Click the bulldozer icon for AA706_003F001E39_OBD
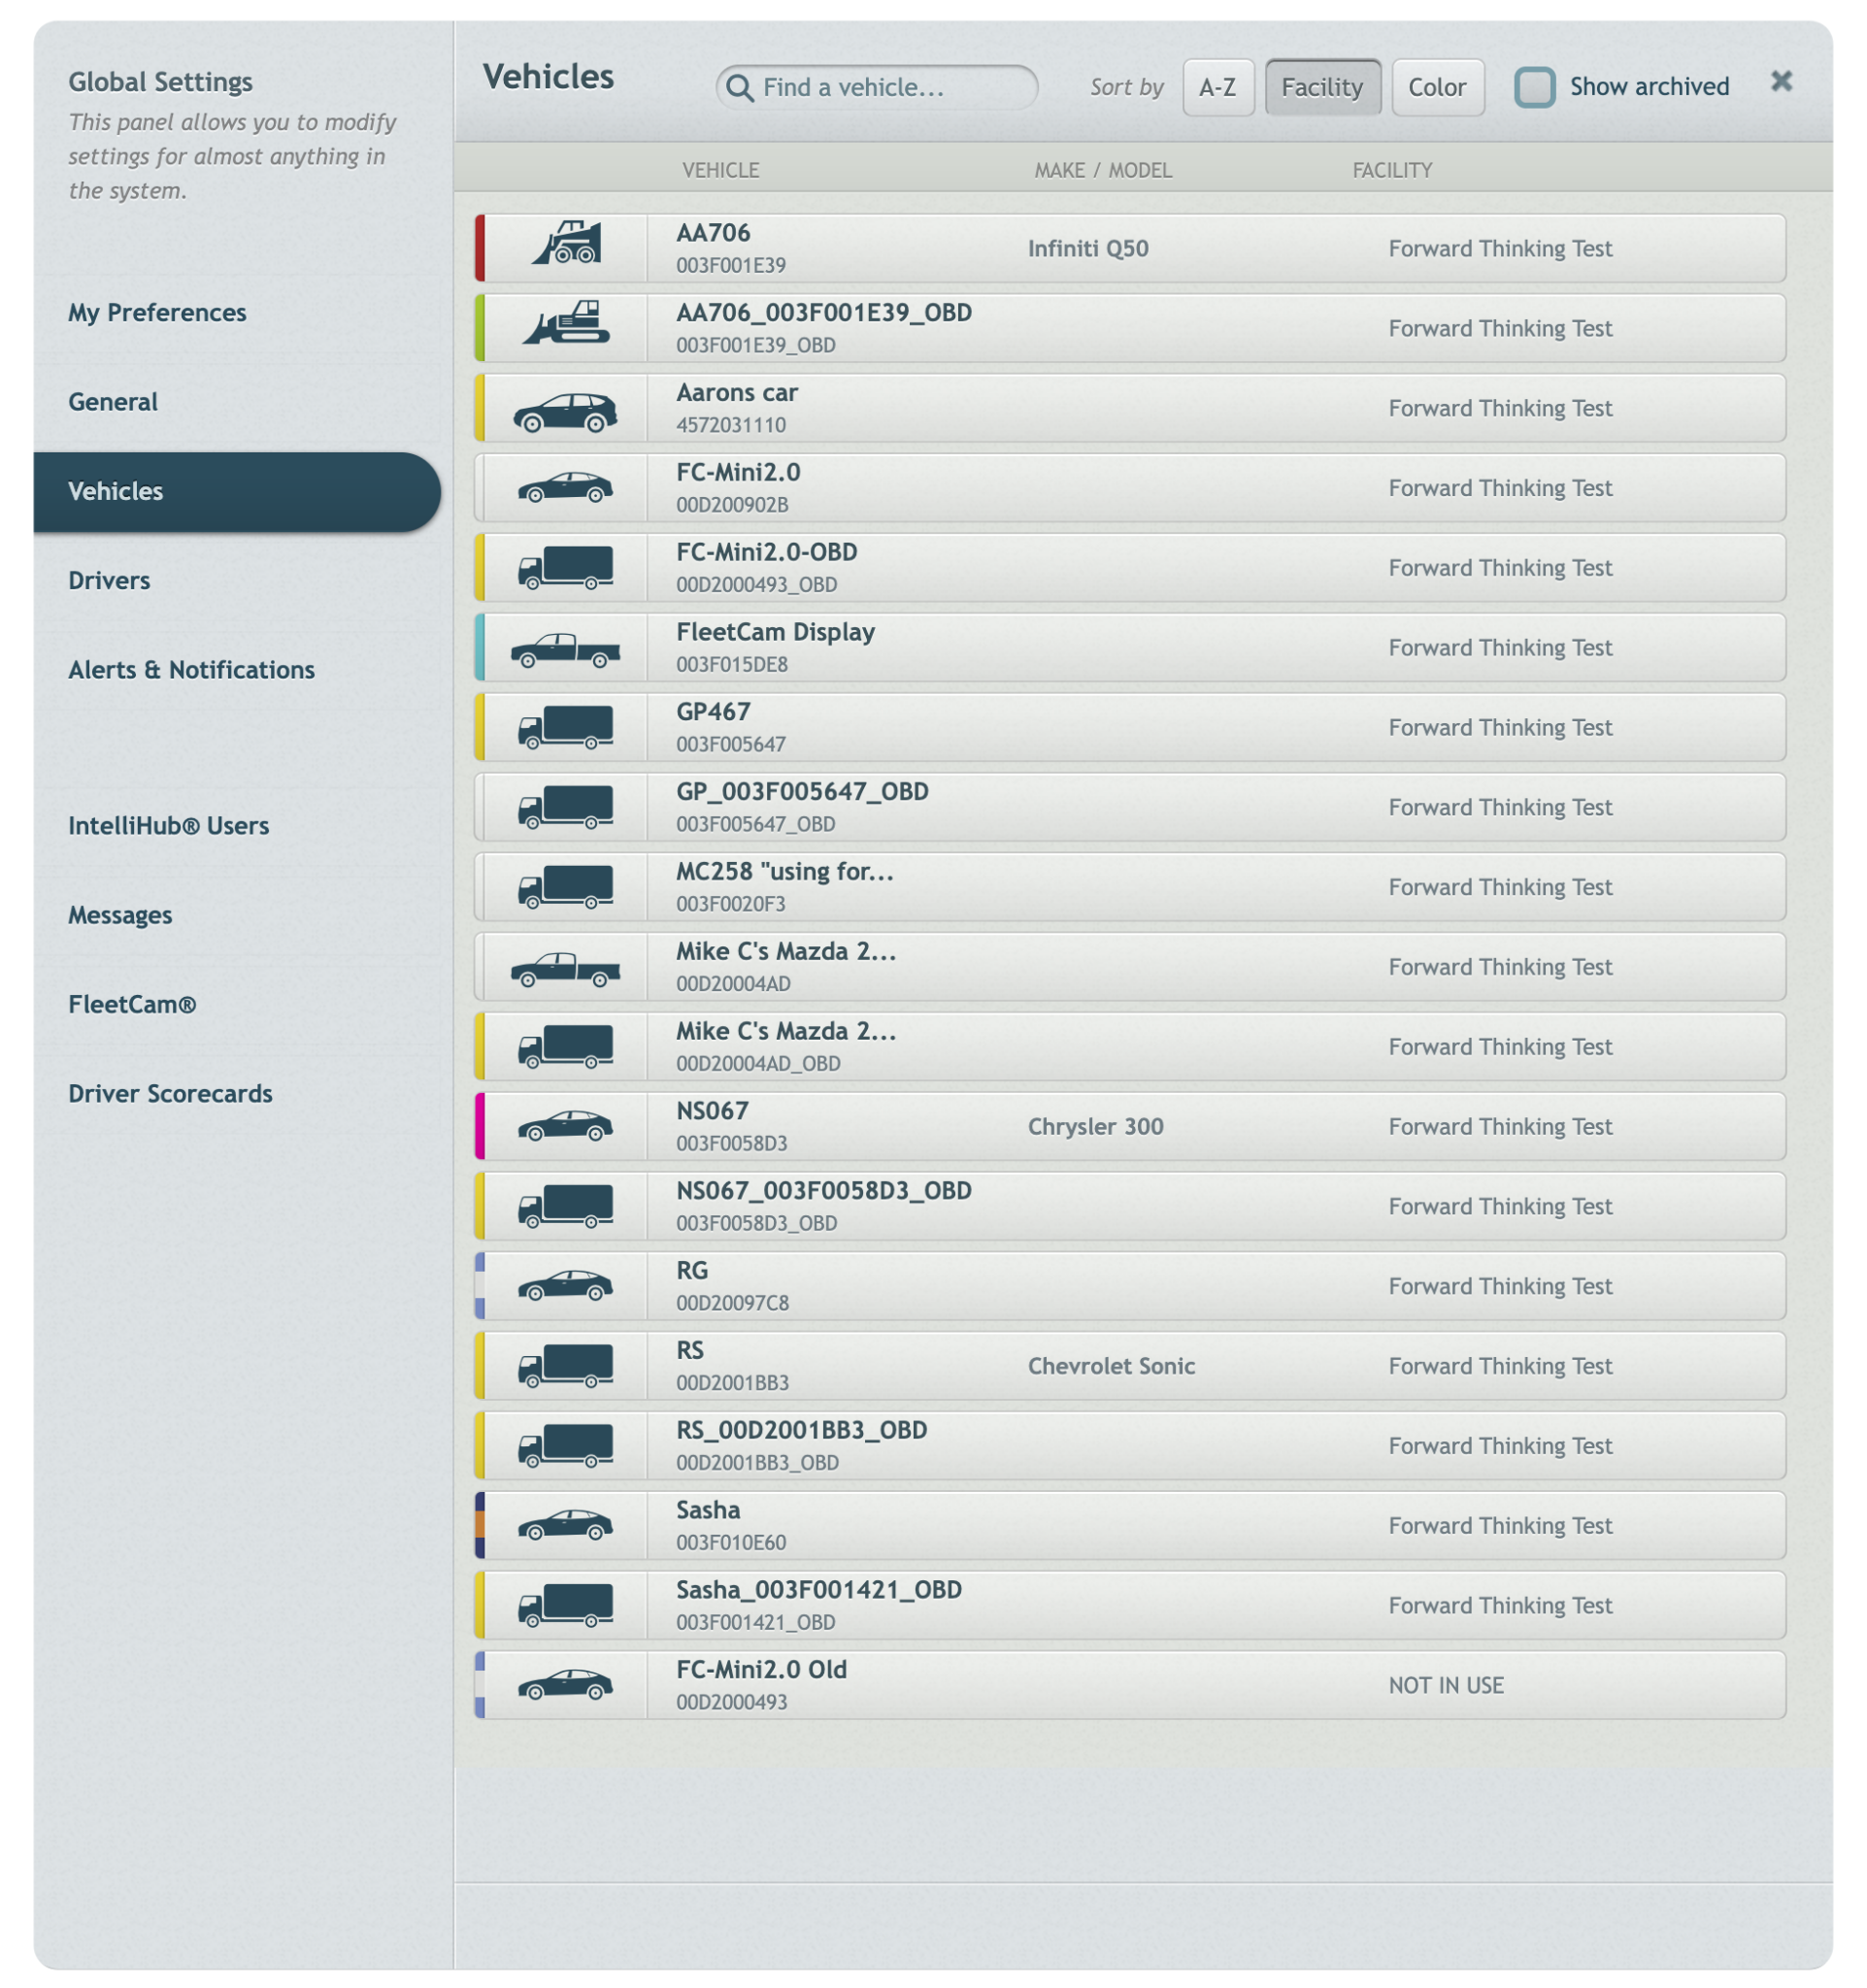The height and width of the screenshot is (1988, 1867). point(566,323)
